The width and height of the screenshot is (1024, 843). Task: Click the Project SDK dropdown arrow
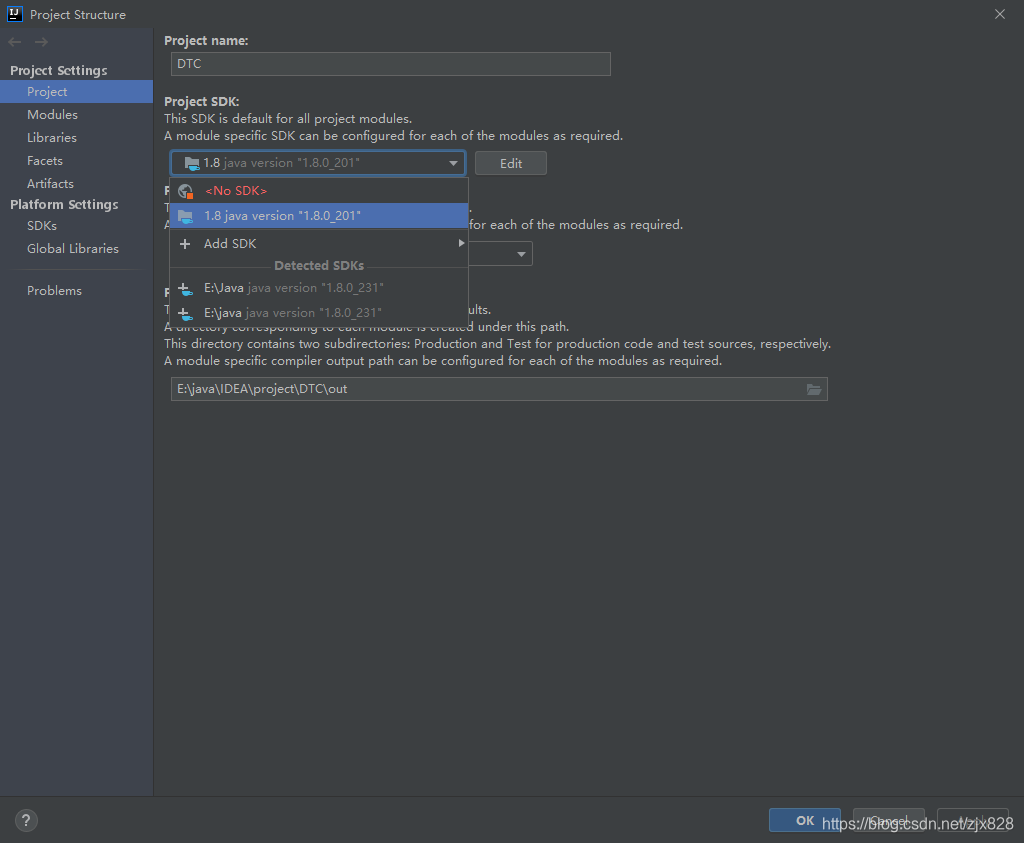click(x=453, y=163)
